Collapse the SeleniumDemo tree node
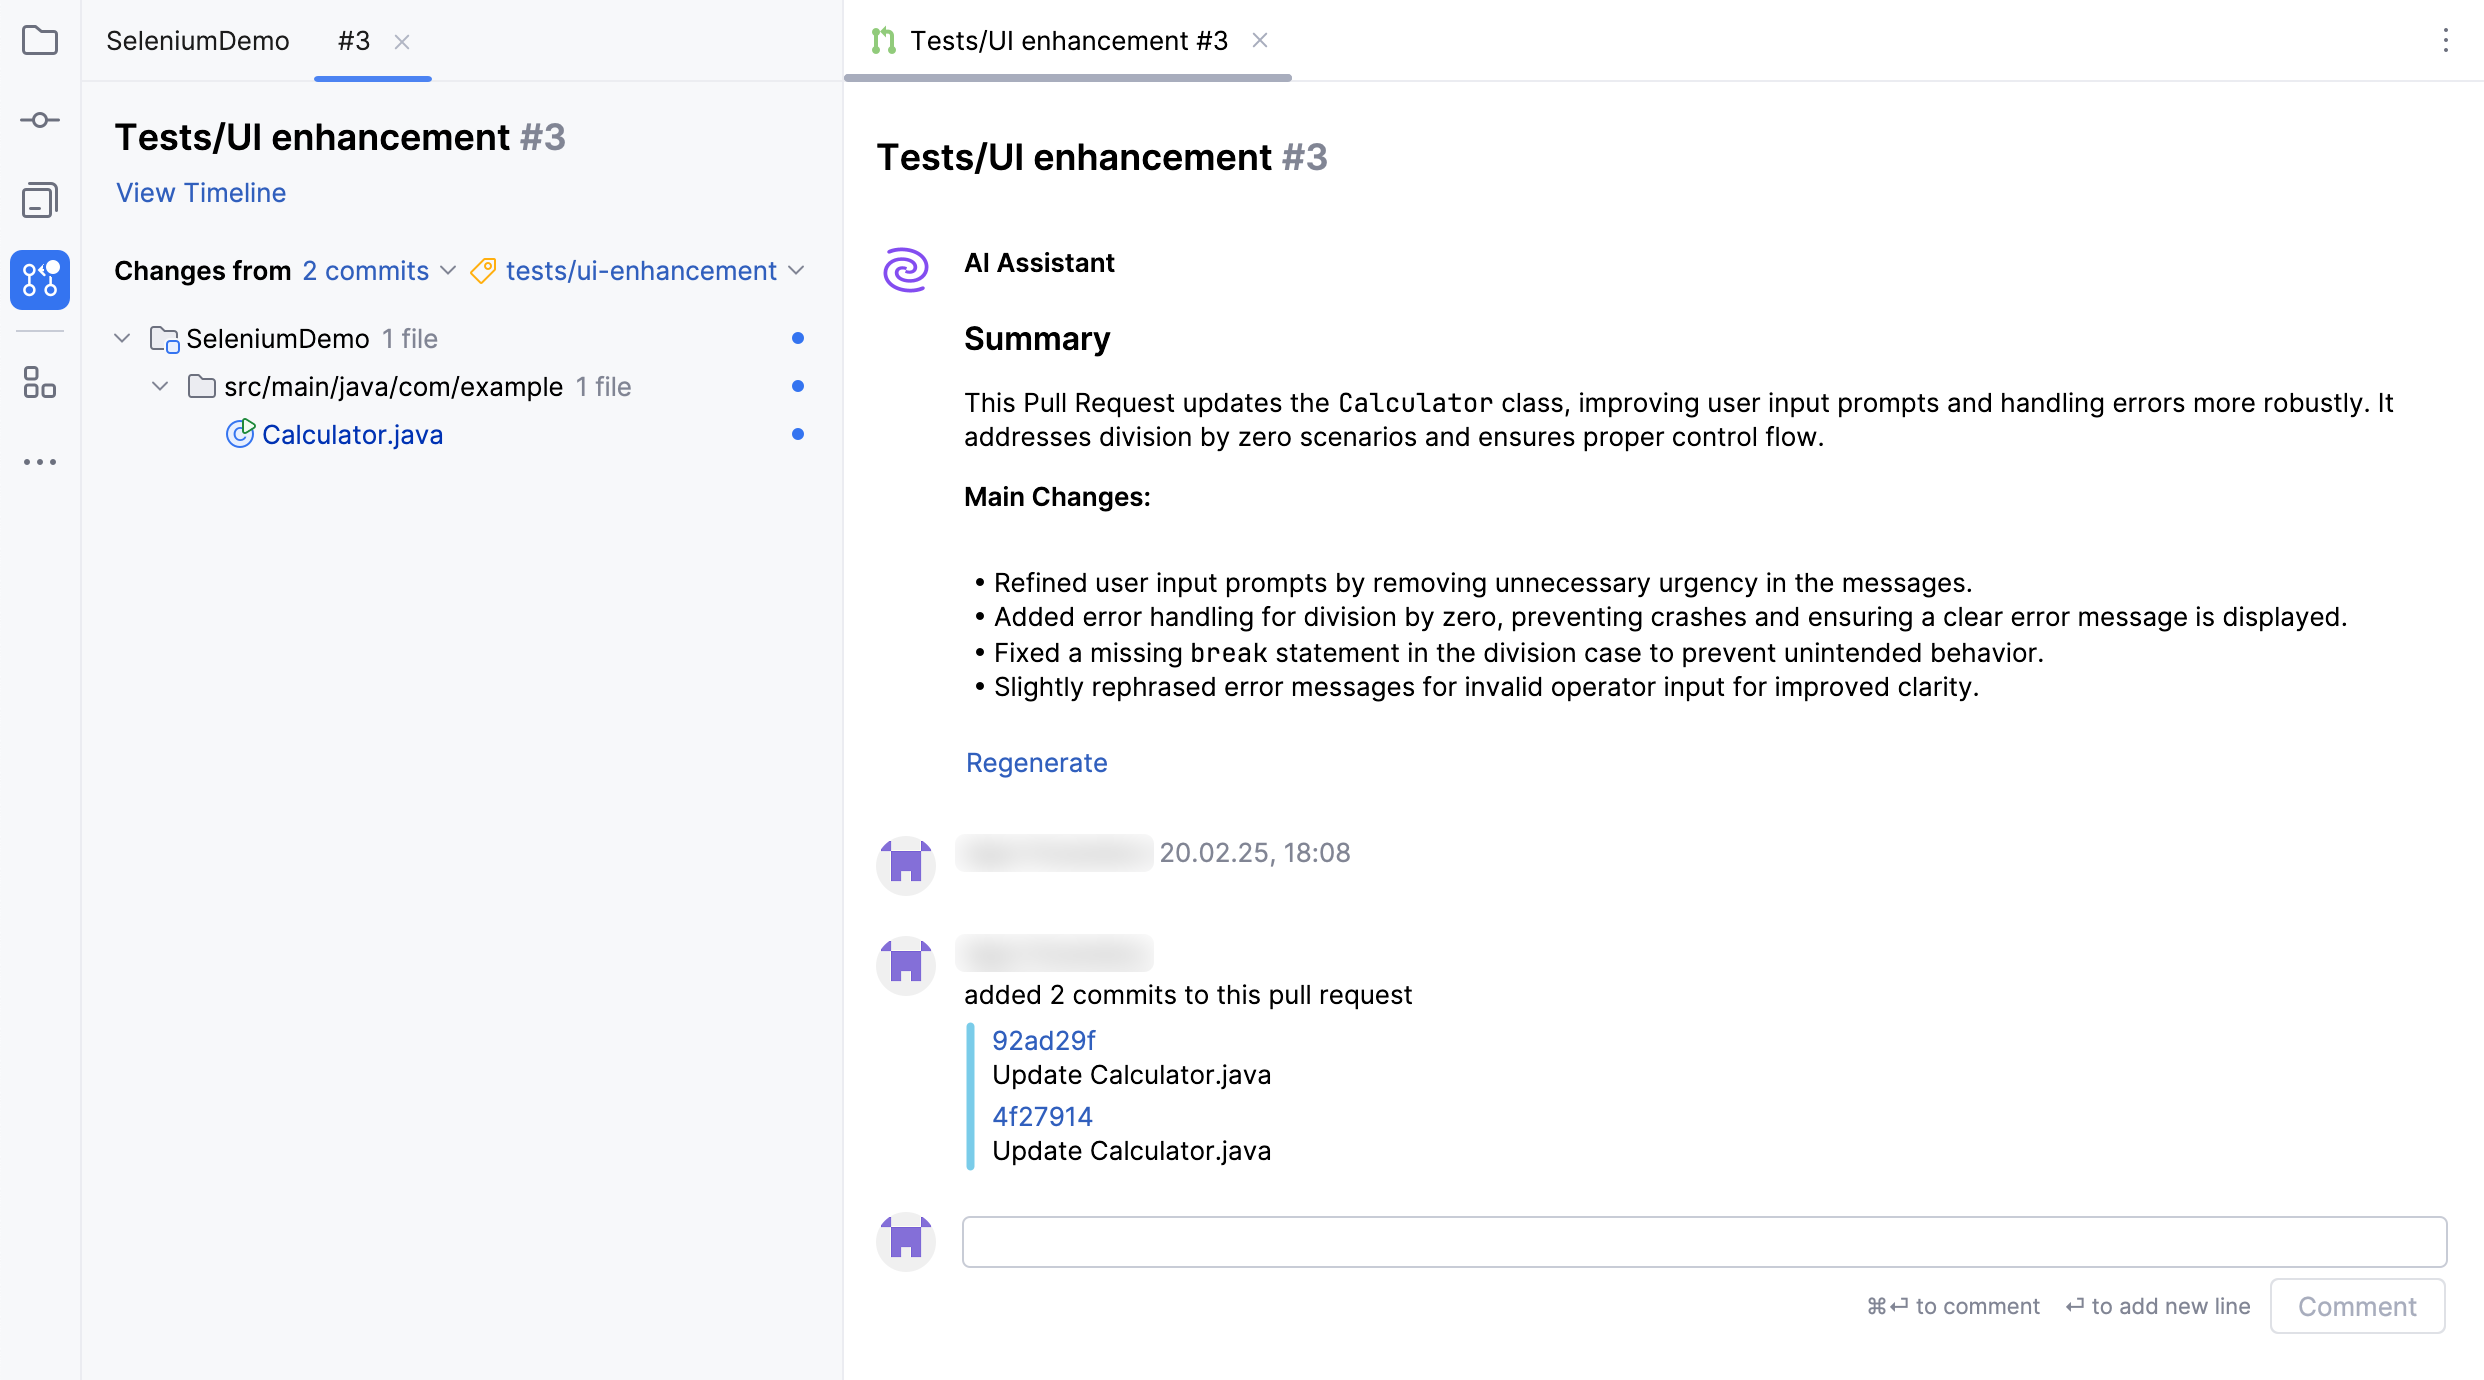This screenshot has height=1380, width=2484. [x=123, y=339]
